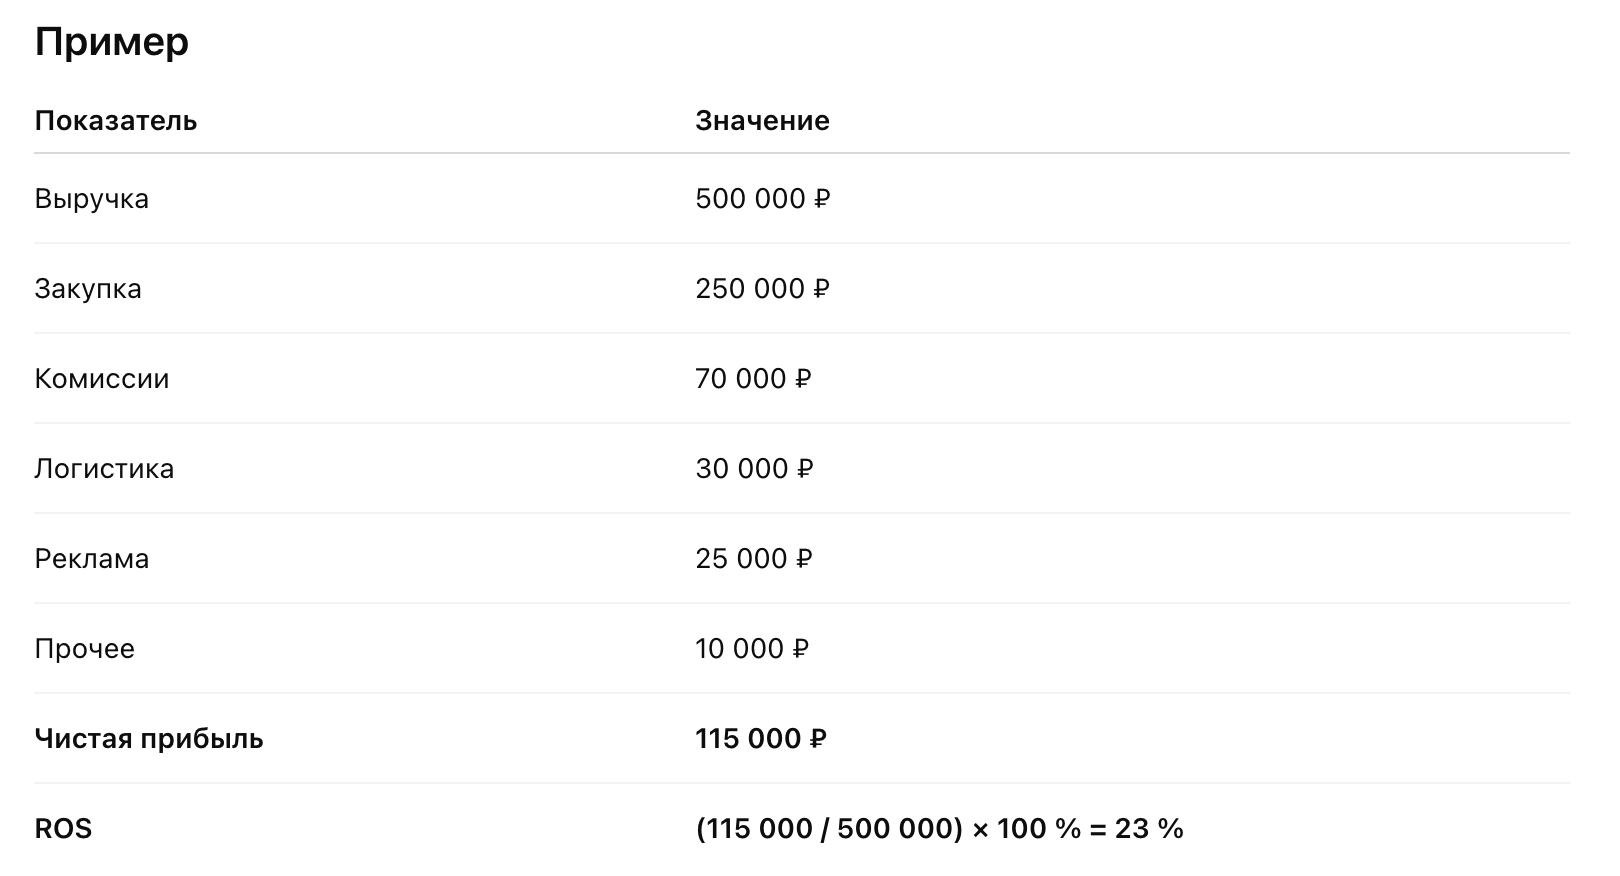Screen dimensions: 1620x876
Task: Click the 30 000 ₽ logistics value
Action: point(754,469)
